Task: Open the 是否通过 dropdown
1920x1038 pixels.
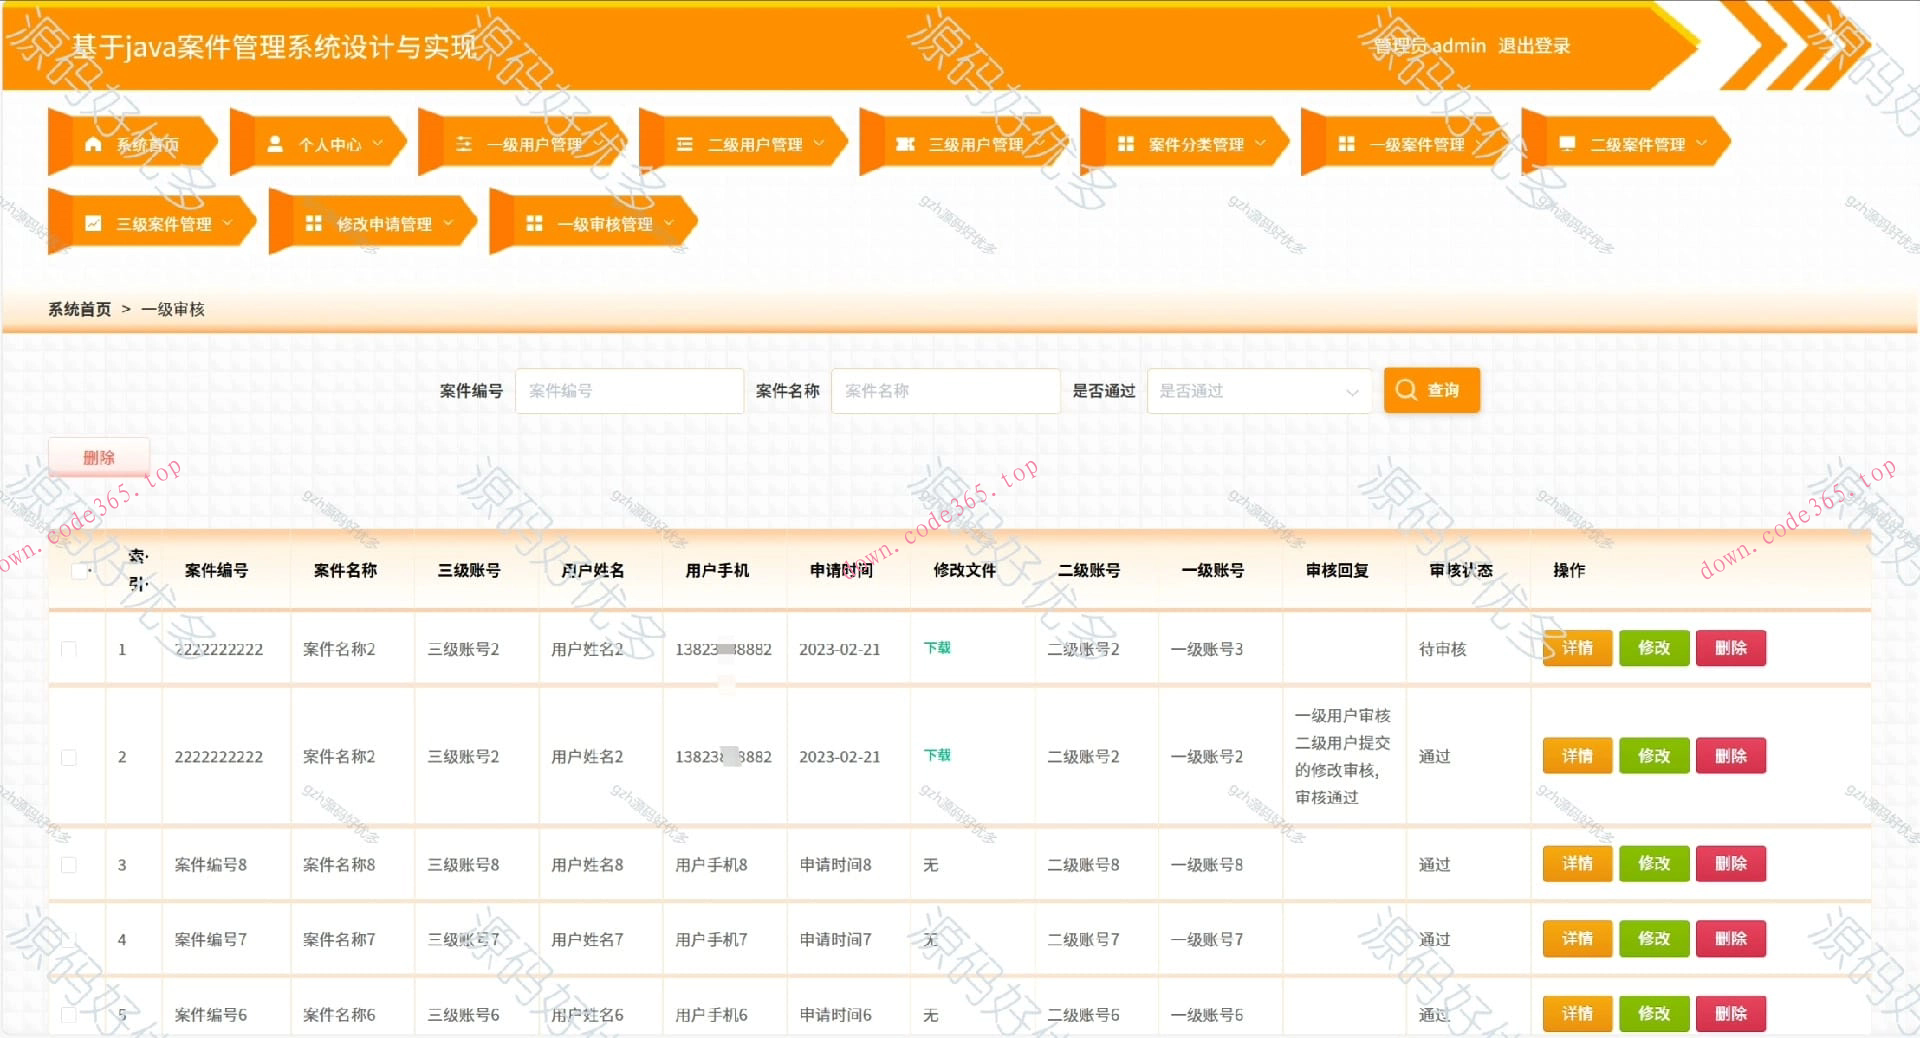Action: click(x=1259, y=391)
